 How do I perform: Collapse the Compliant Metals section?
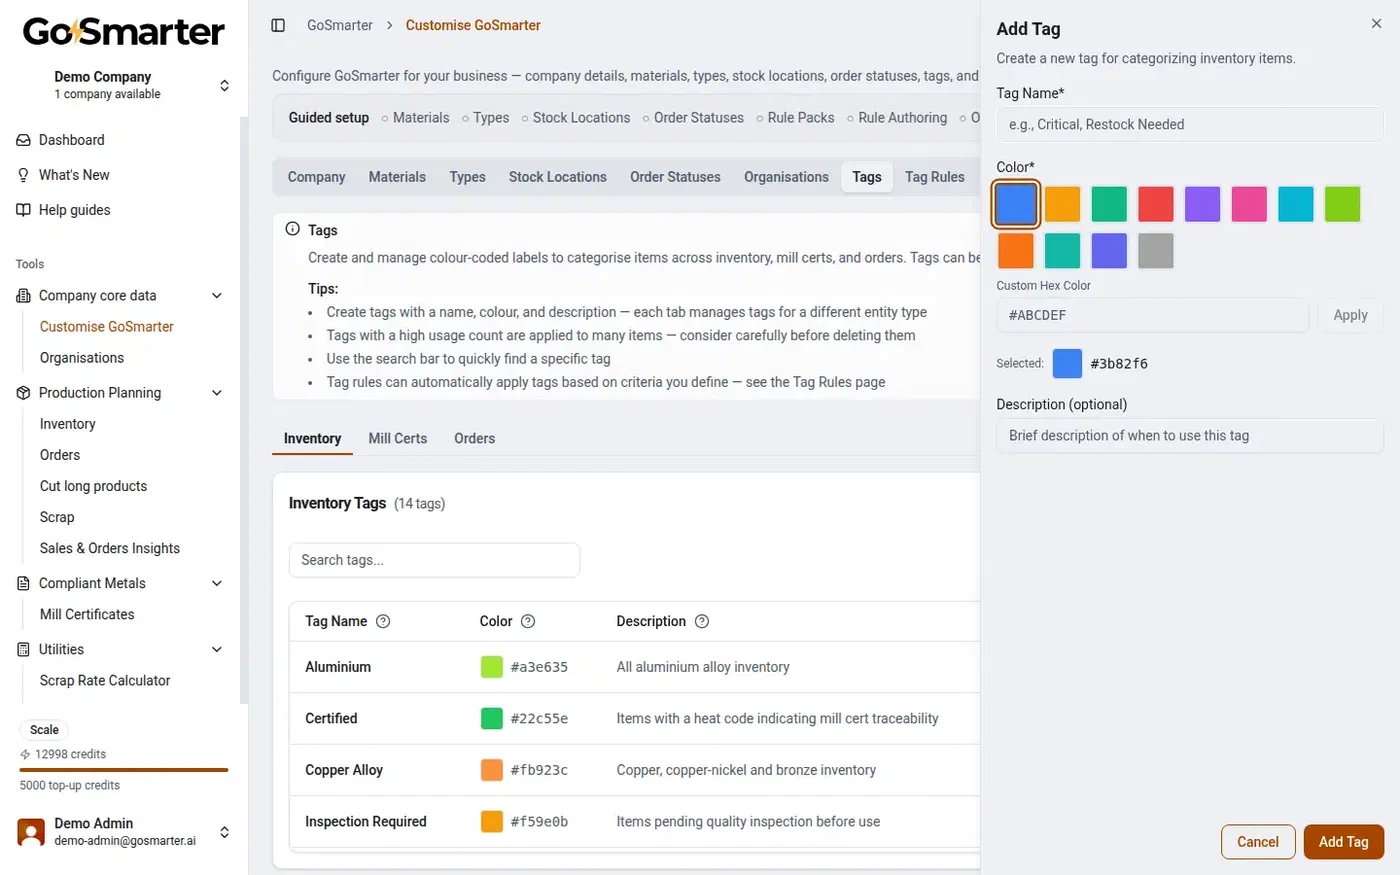point(217,583)
